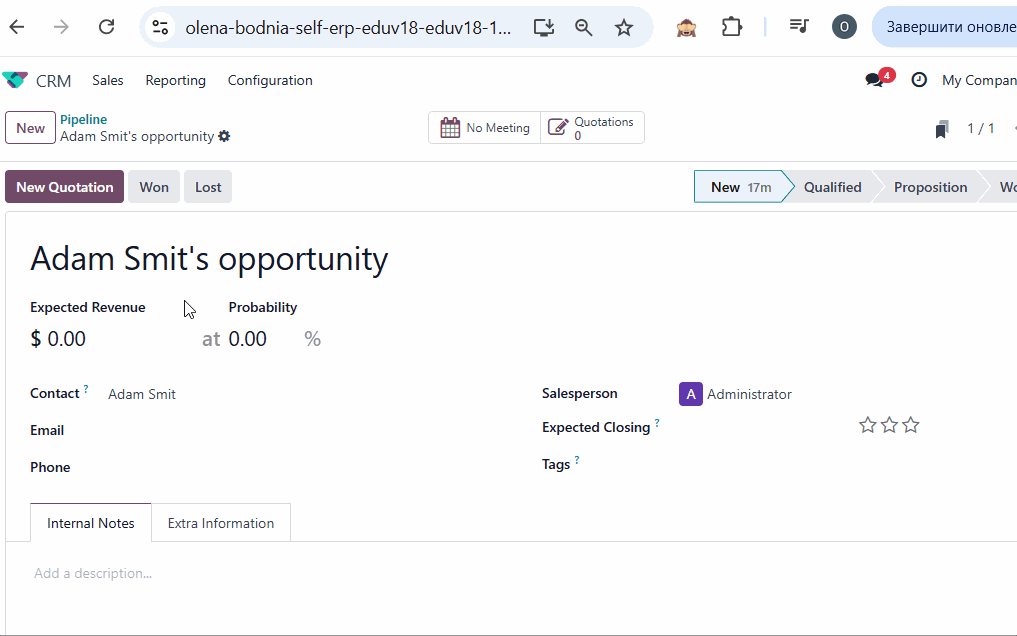Open the browser extensions puzzle icon
The width and height of the screenshot is (1017, 636).
[732, 27]
